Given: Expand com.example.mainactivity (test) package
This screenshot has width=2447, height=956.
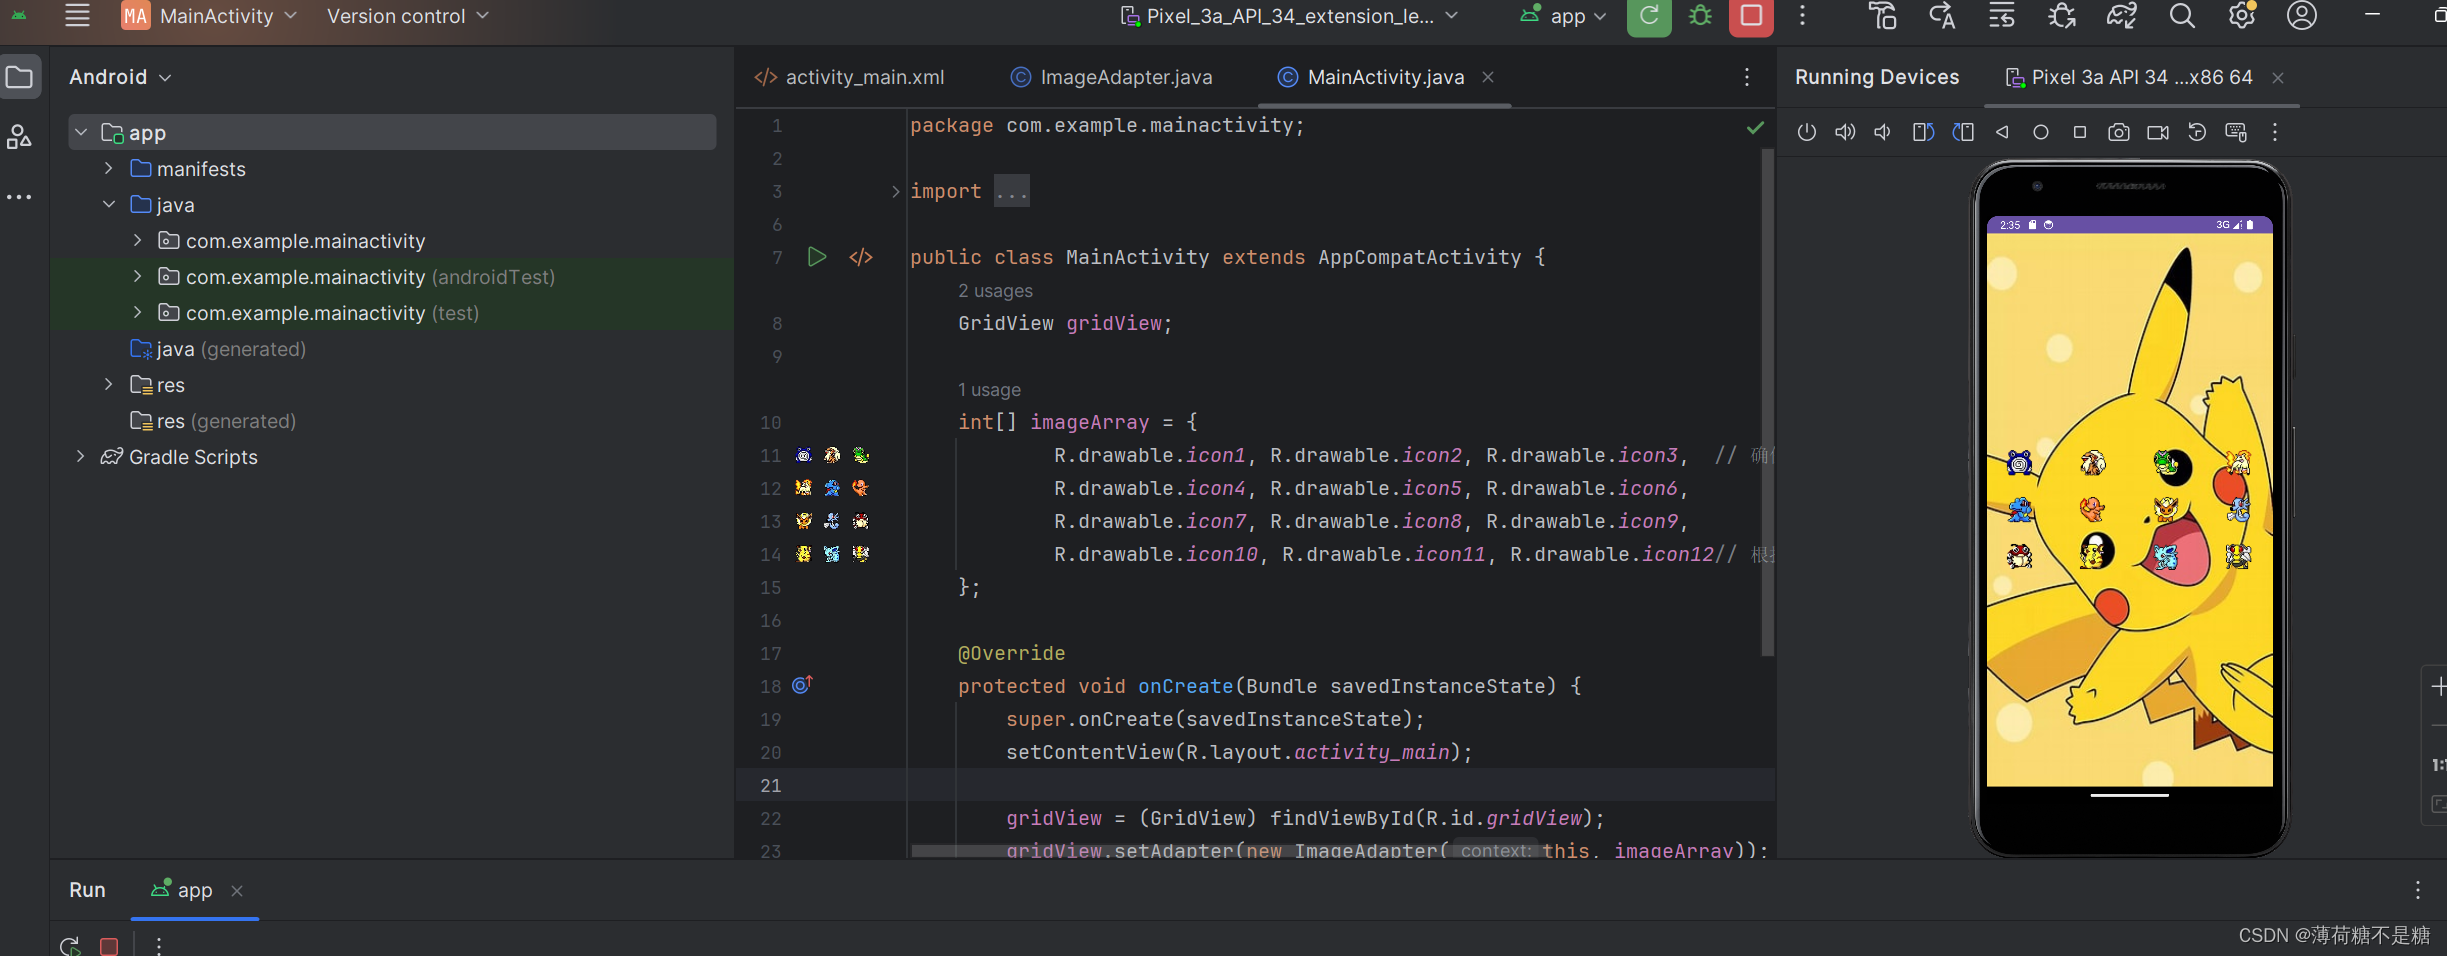Looking at the screenshot, I should point(138,312).
